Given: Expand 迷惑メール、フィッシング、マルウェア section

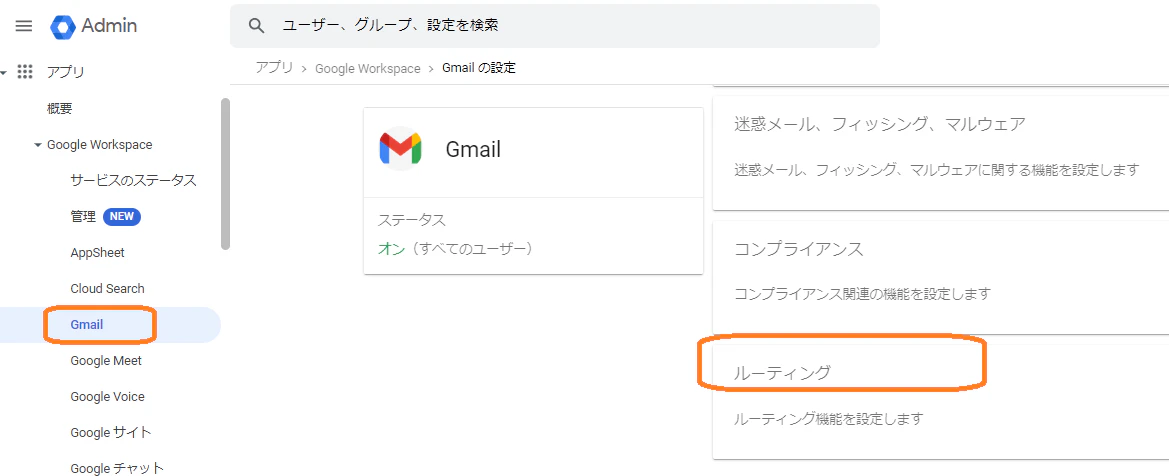Looking at the screenshot, I should tap(941, 148).
